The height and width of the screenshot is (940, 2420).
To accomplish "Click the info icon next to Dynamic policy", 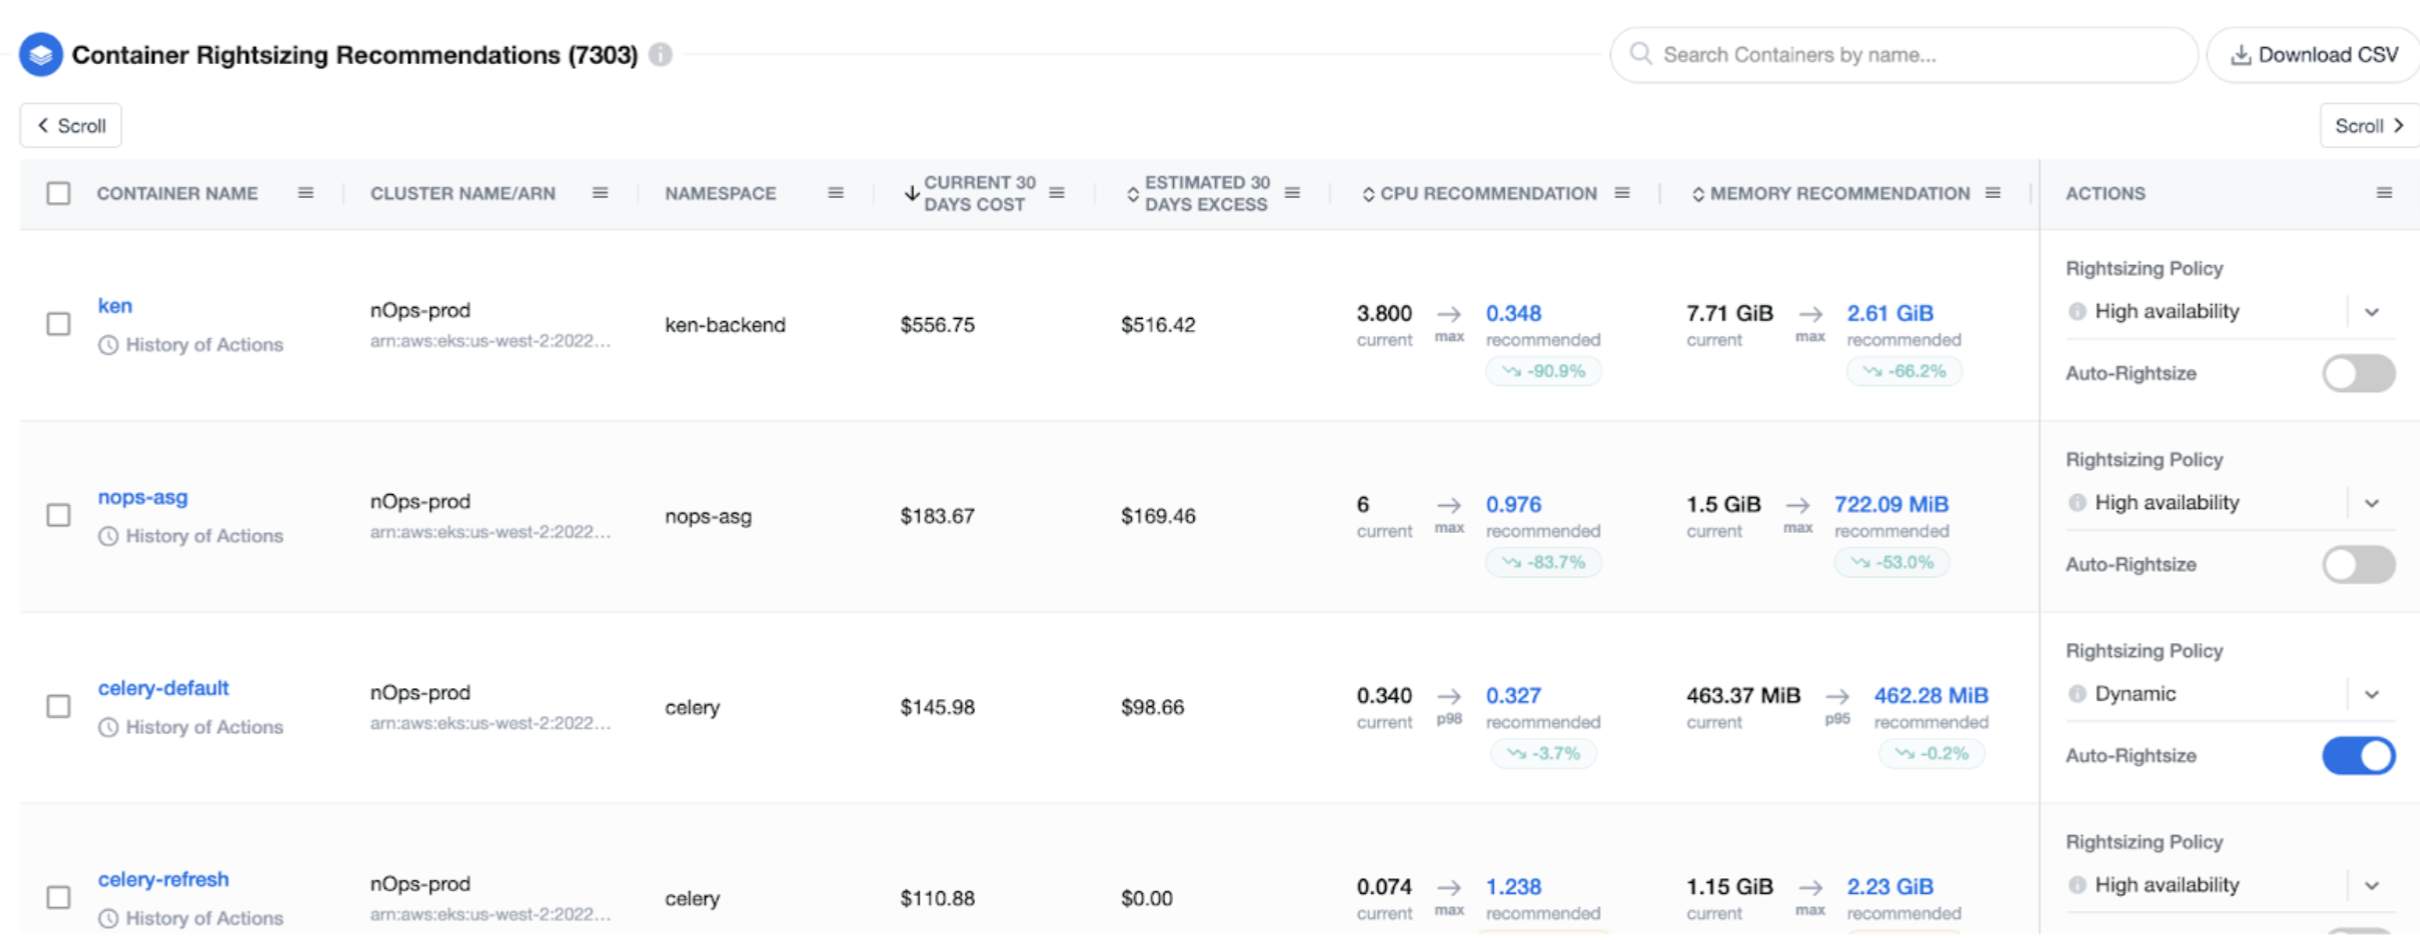I will point(2077,694).
